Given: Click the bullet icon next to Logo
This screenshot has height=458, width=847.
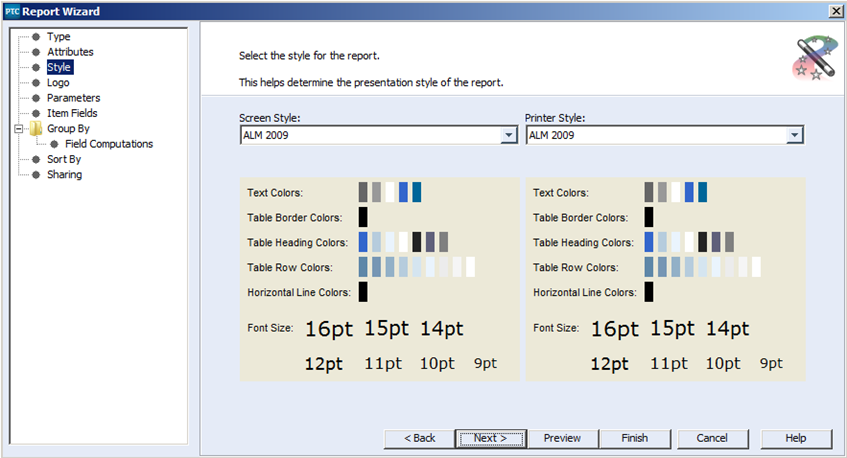Looking at the screenshot, I should [36, 83].
